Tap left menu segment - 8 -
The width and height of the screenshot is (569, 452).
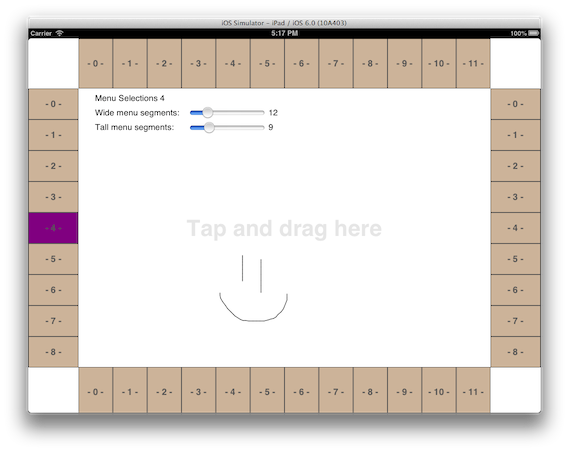pos(53,352)
